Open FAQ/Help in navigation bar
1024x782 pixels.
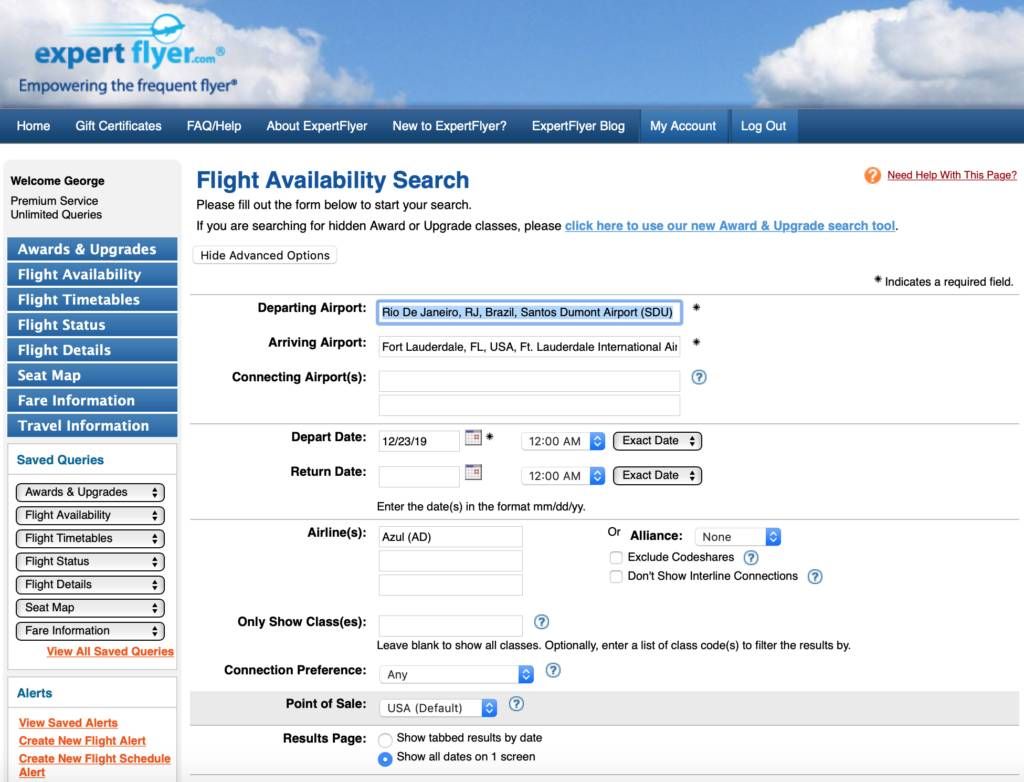[214, 126]
